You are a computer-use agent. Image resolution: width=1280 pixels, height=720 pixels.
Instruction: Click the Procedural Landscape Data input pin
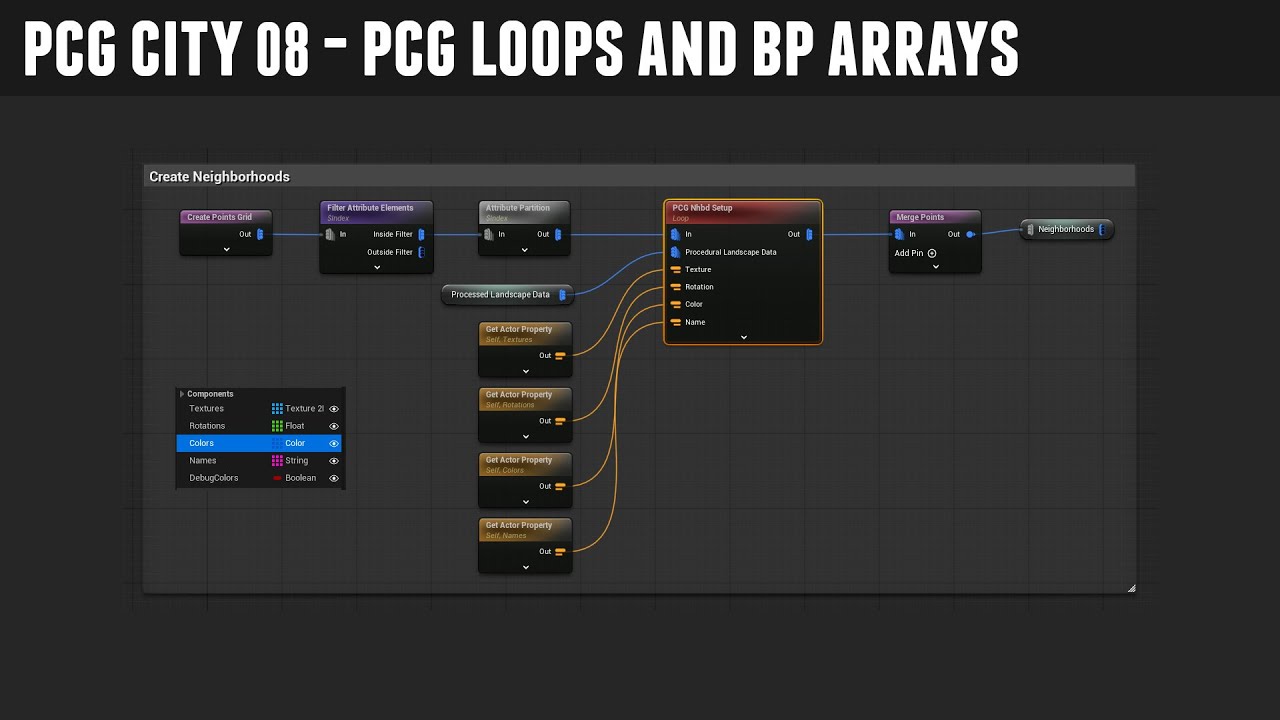tap(676, 252)
